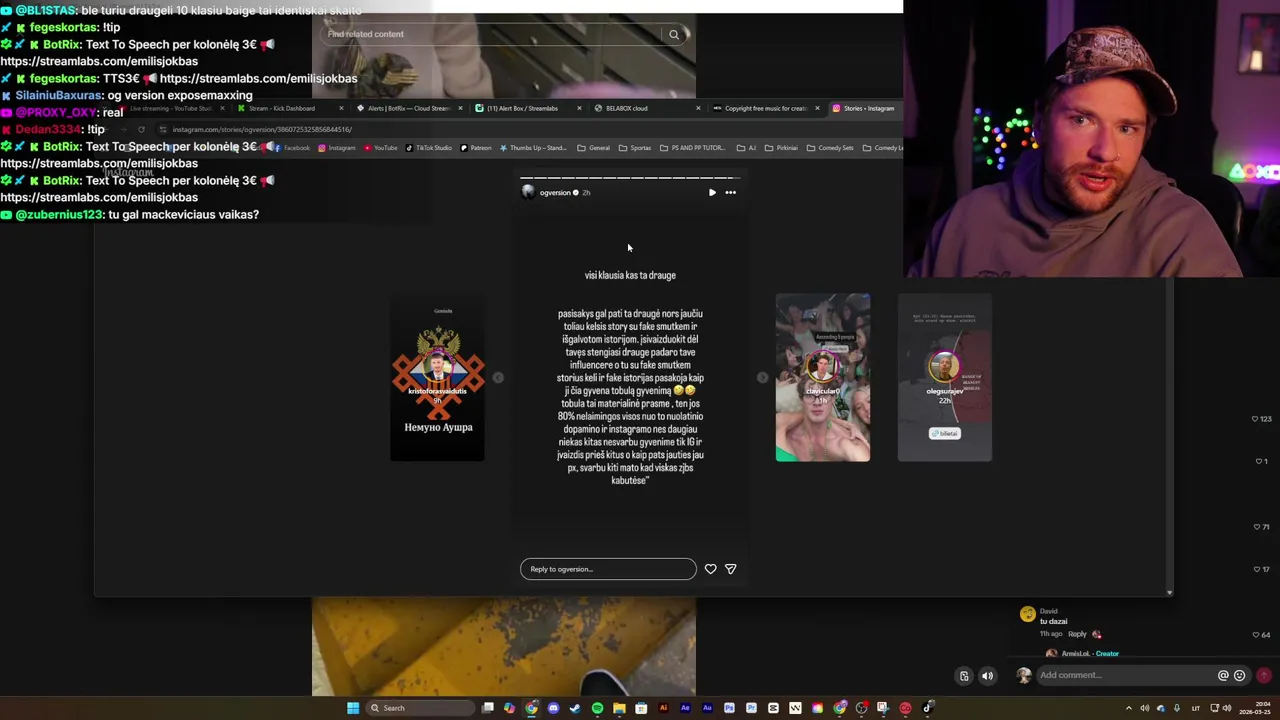Show hidden system tray icons
The width and height of the screenshot is (1280, 720).
coord(1129,708)
